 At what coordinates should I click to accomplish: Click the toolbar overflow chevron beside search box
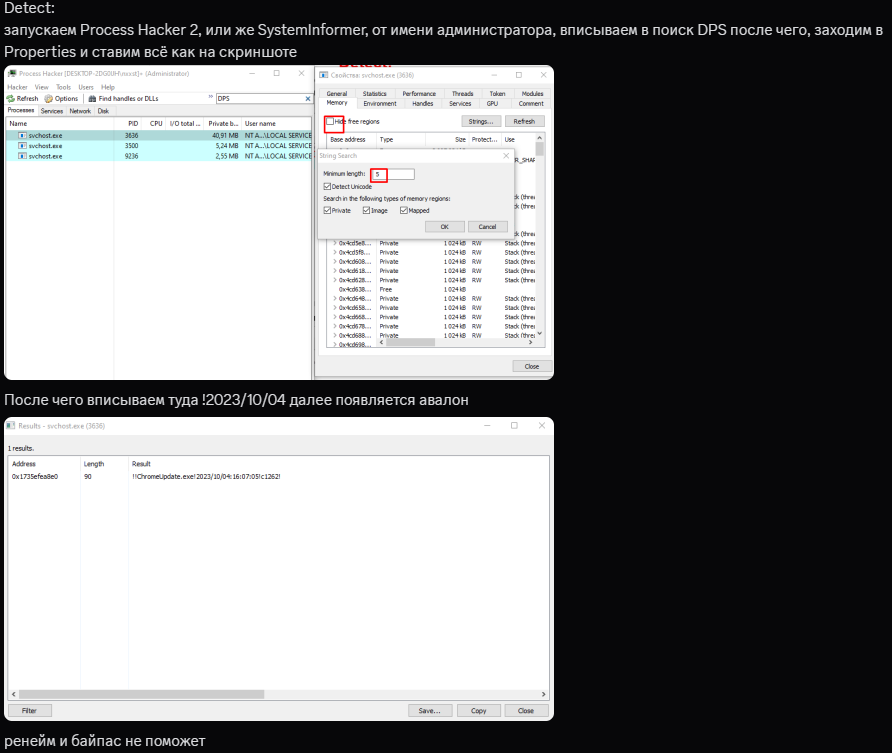tap(210, 98)
